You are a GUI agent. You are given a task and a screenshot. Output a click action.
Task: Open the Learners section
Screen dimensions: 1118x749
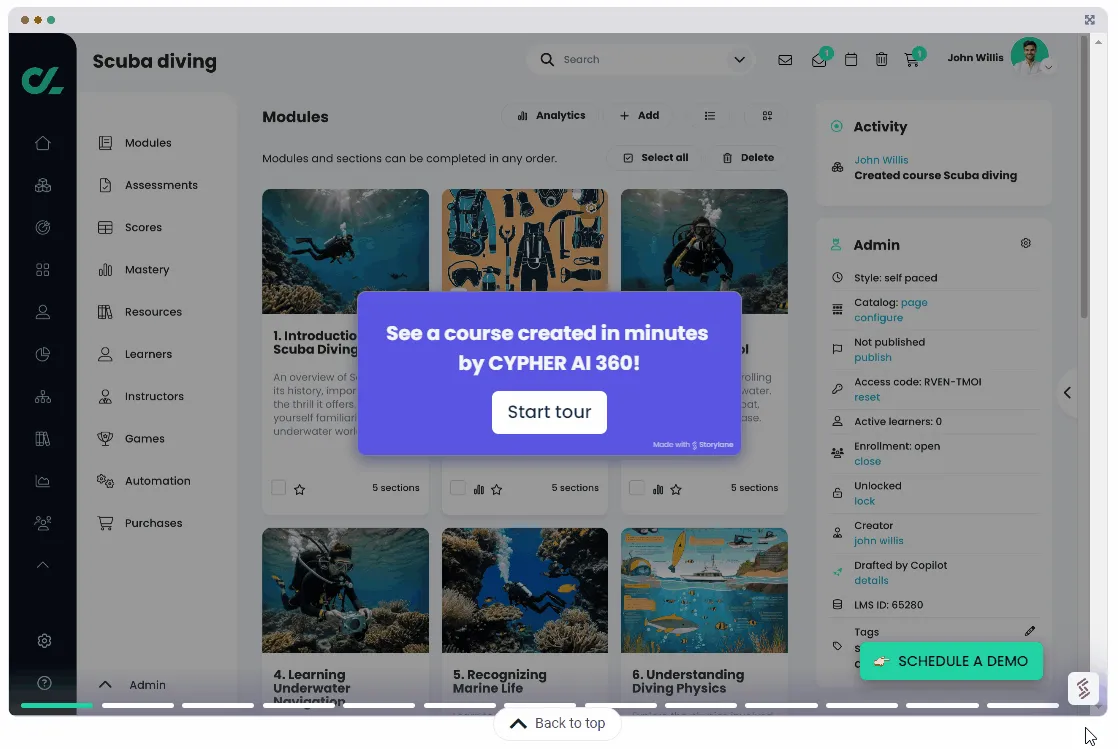coord(150,354)
